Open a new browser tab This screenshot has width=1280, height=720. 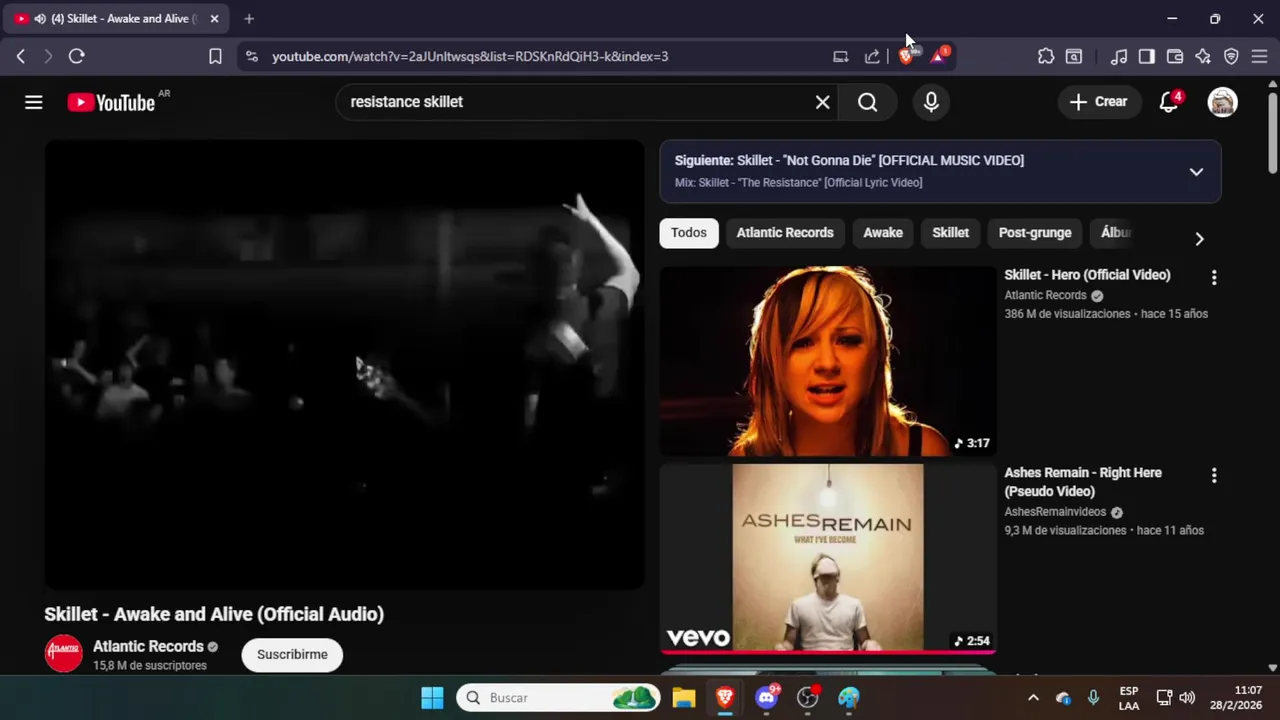(249, 19)
